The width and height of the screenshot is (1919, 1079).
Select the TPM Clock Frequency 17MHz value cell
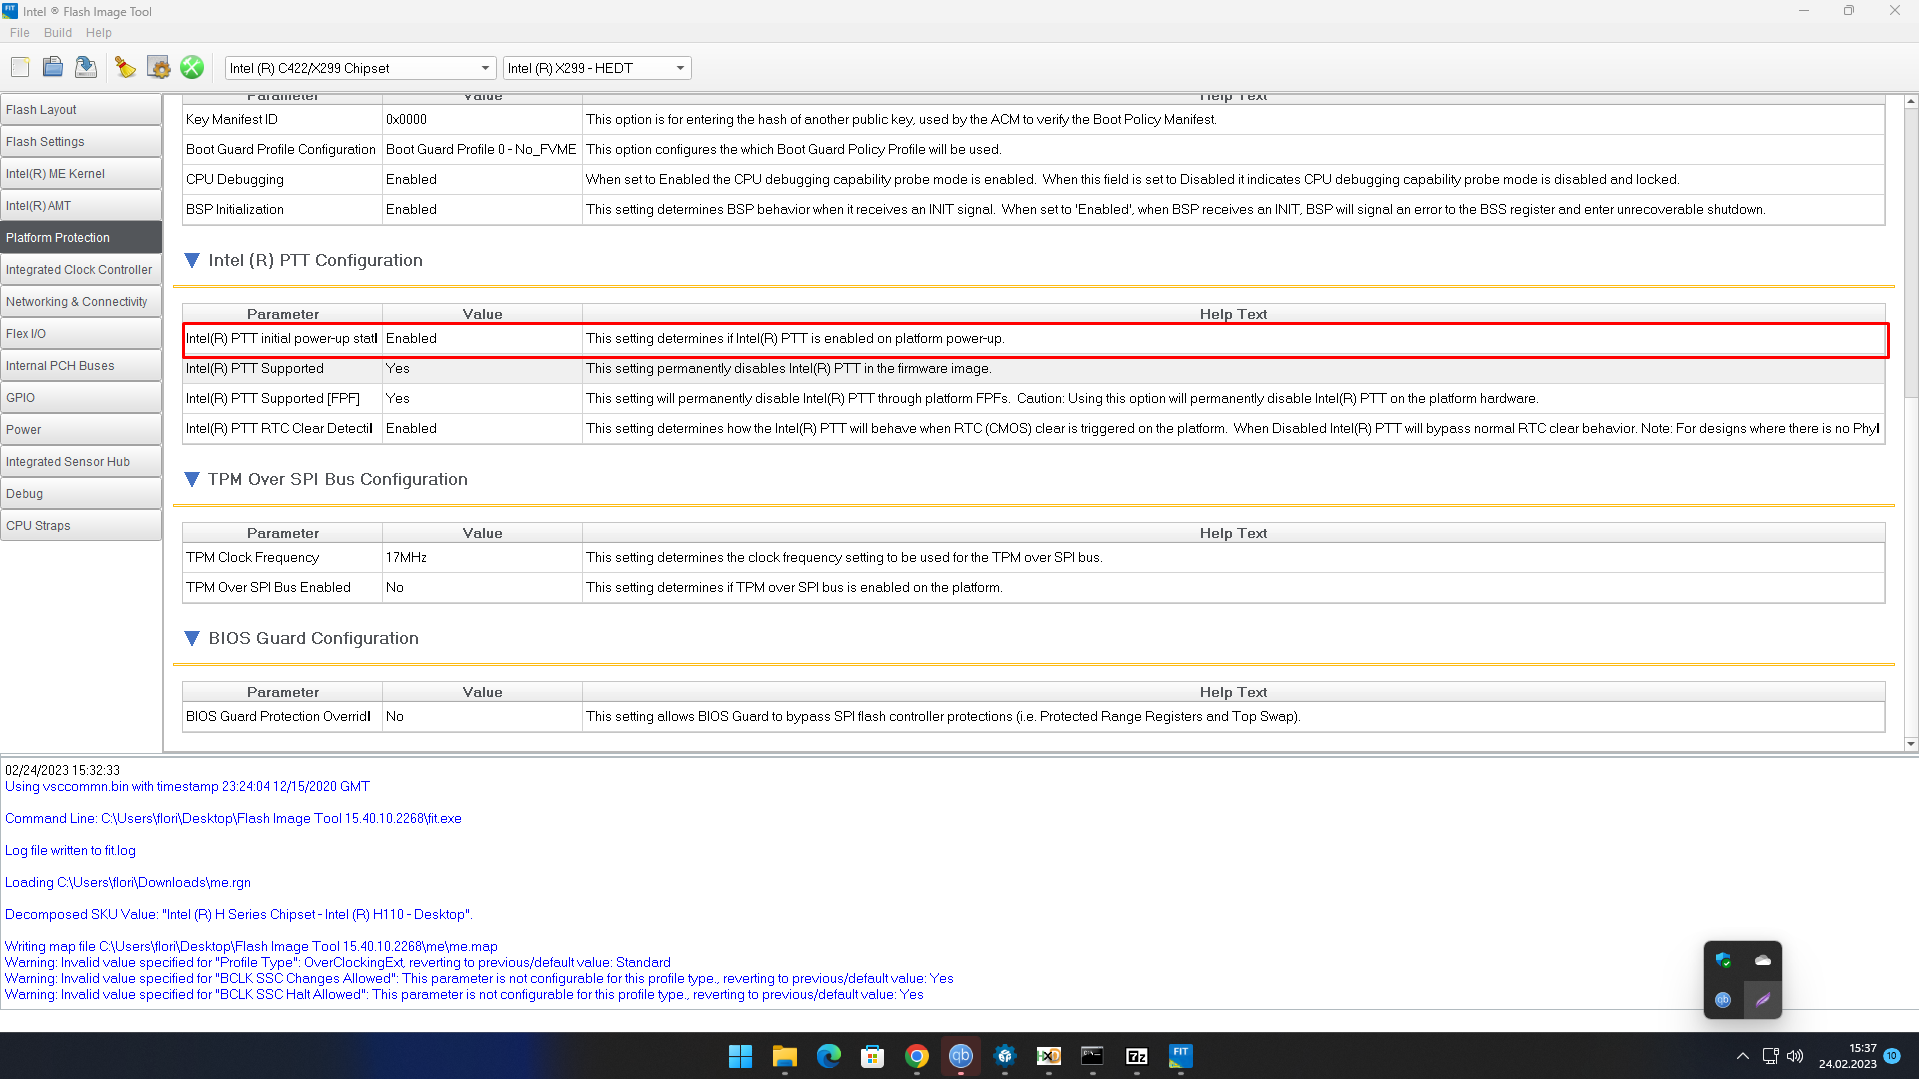[x=481, y=558]
